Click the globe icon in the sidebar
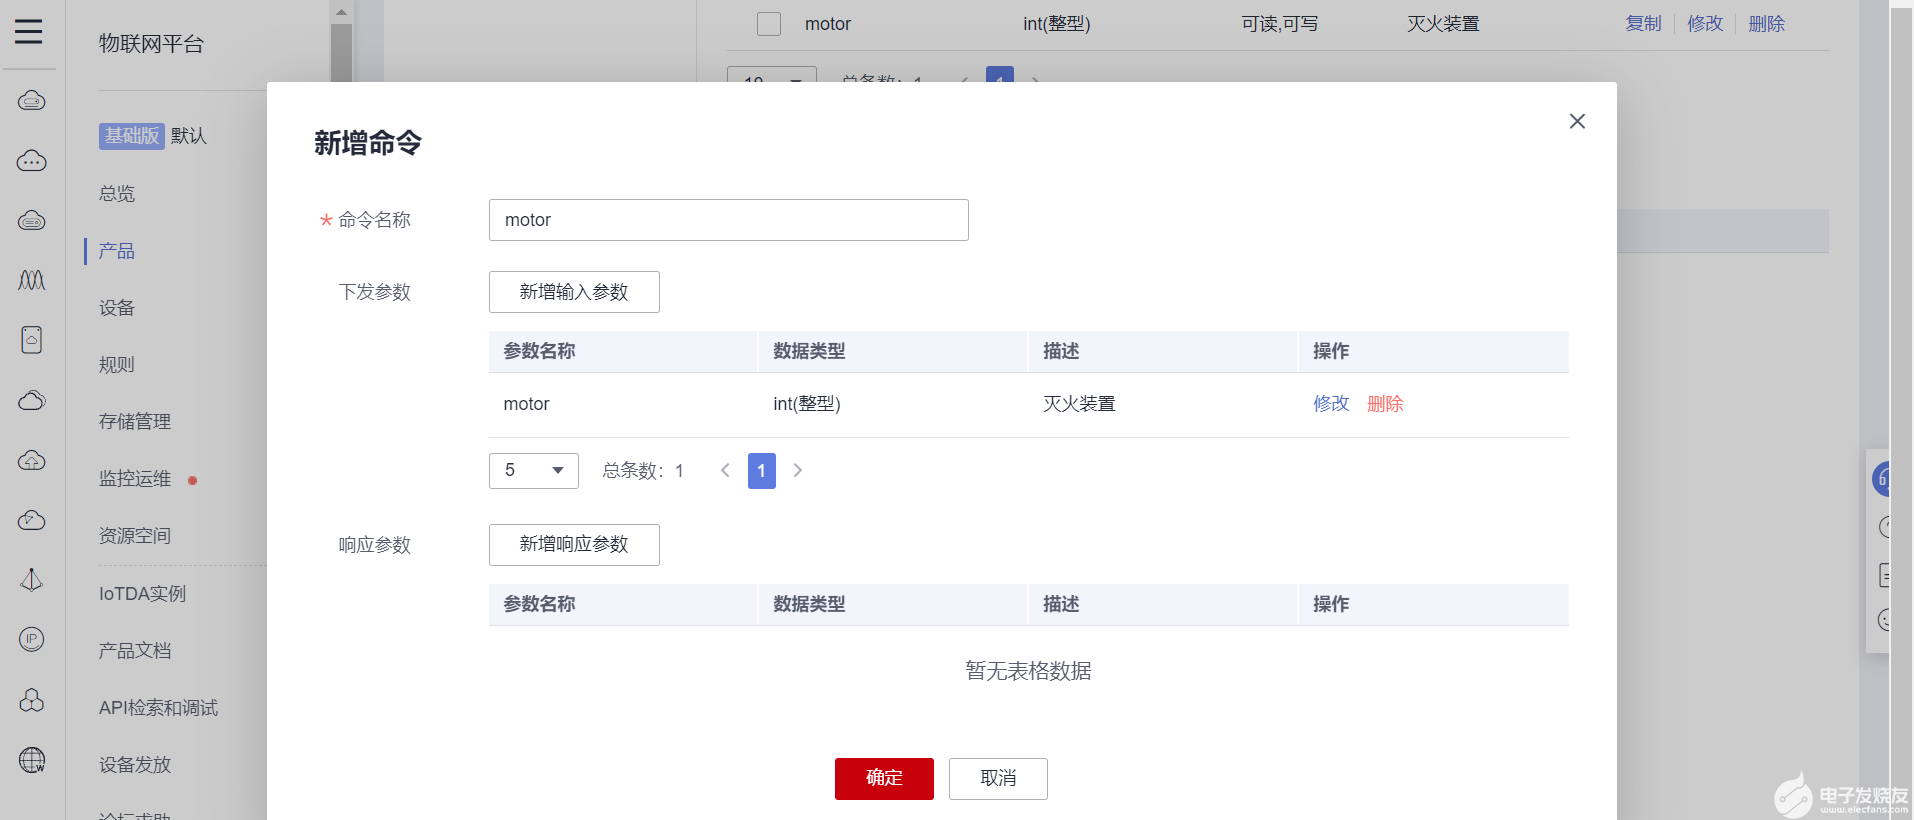 coord(32,760)
